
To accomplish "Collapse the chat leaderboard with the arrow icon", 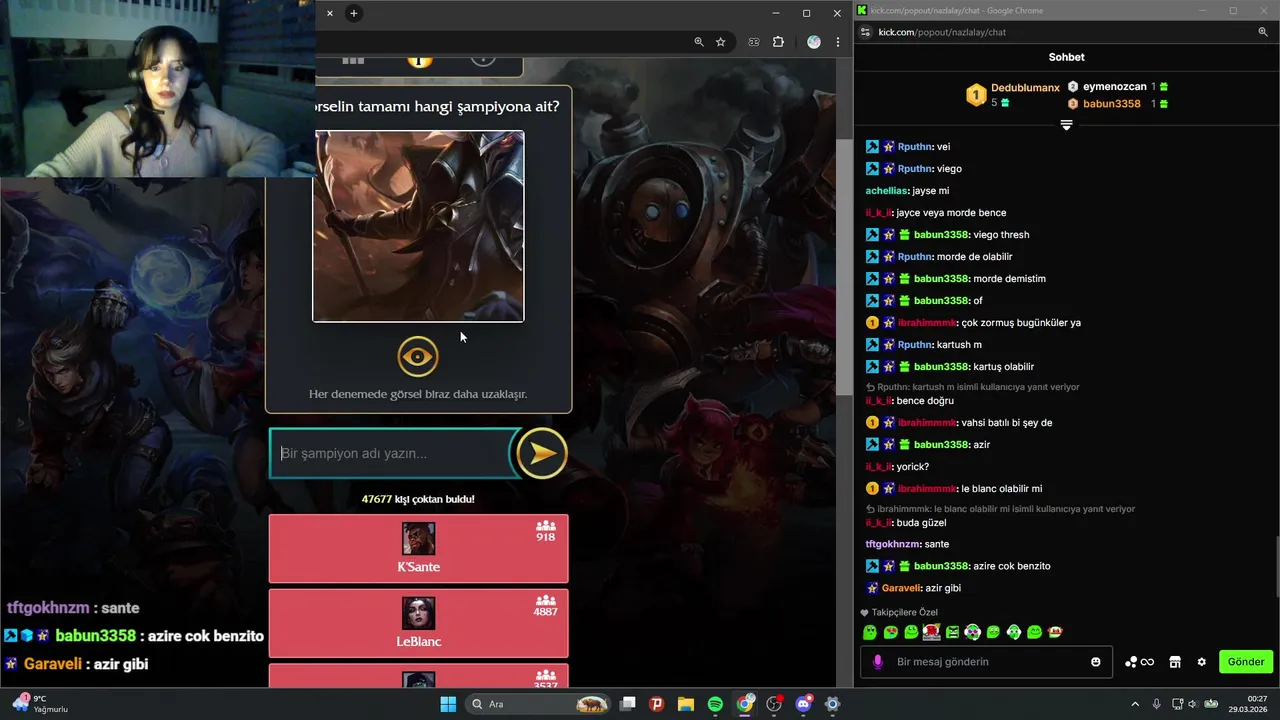I will click(1066, 125).
